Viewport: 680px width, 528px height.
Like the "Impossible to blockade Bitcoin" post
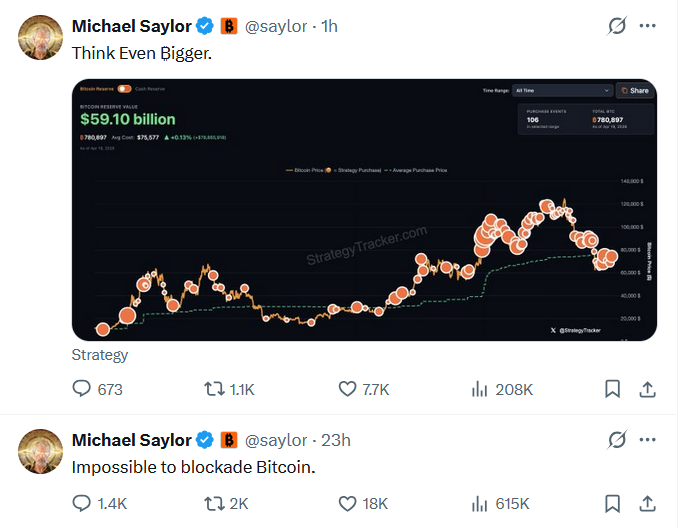coord(348,503)
